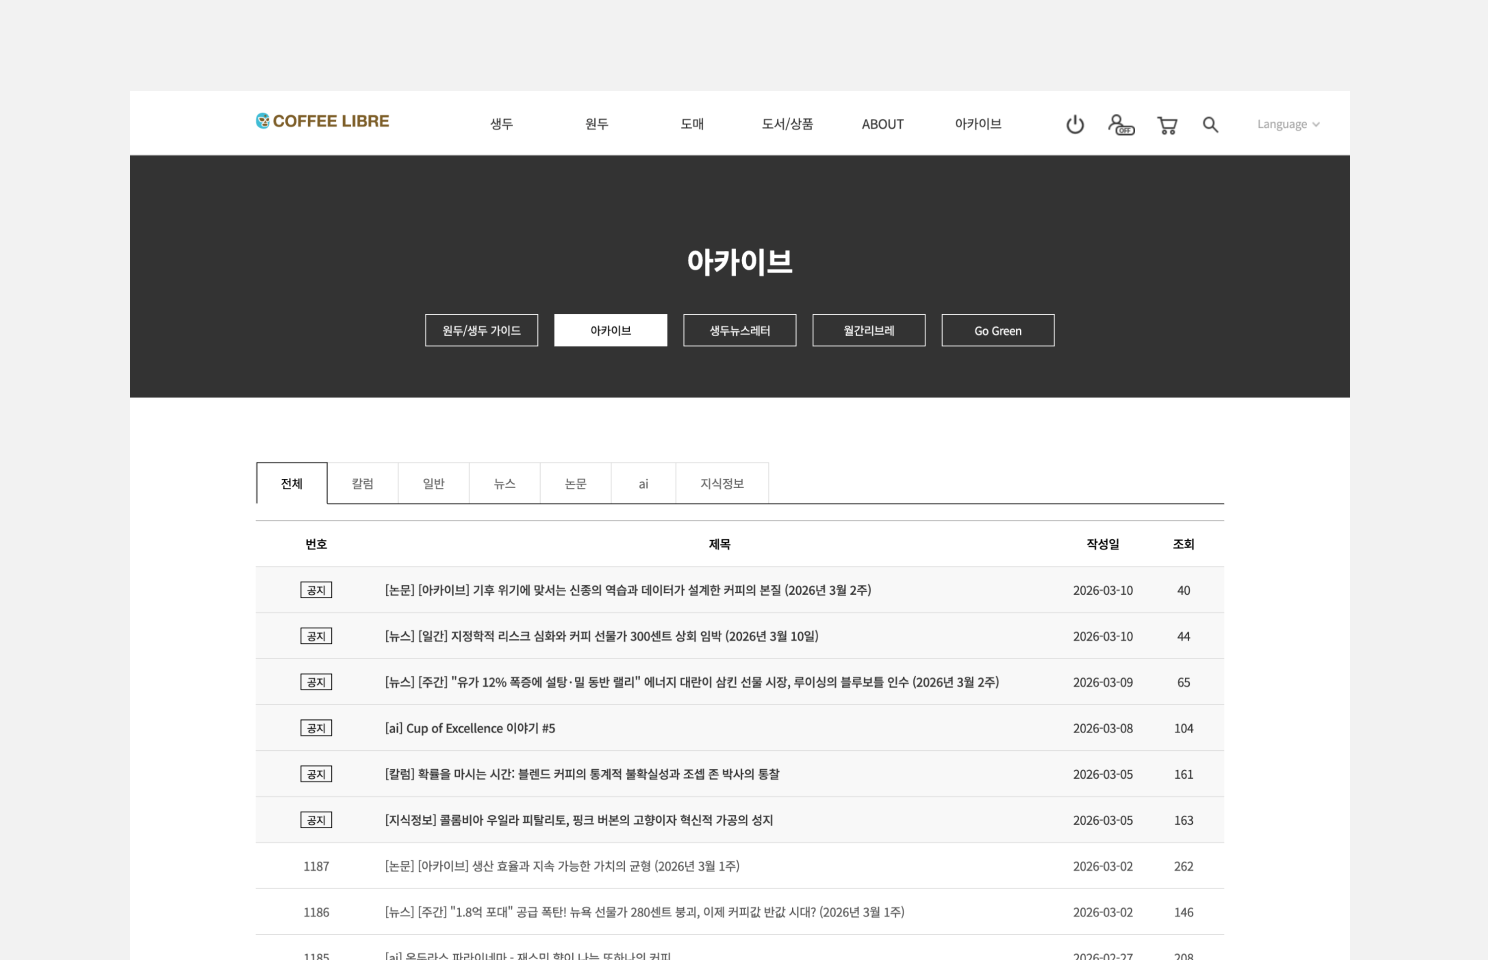Click the 생두뉴스레터 button

tap(739, 330)
